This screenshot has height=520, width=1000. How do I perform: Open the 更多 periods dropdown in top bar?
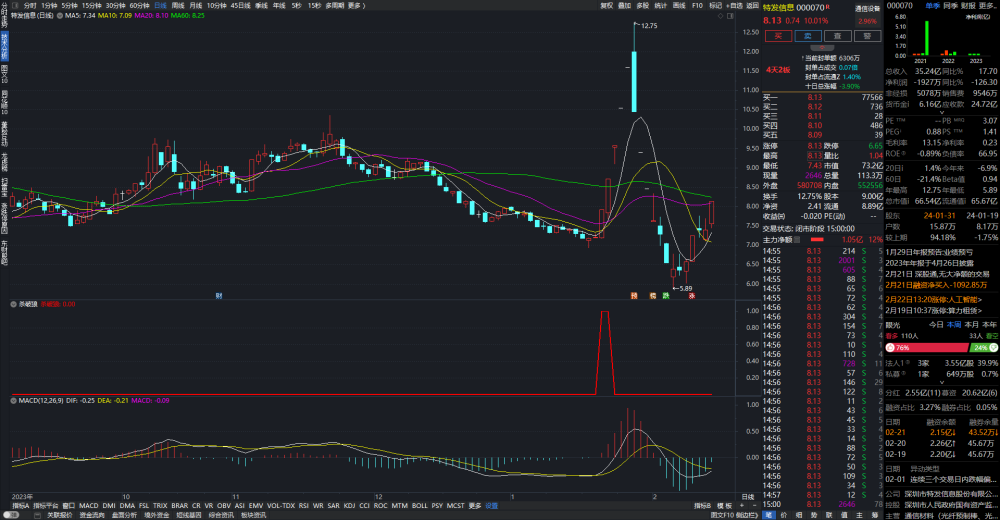click(355, 5)
